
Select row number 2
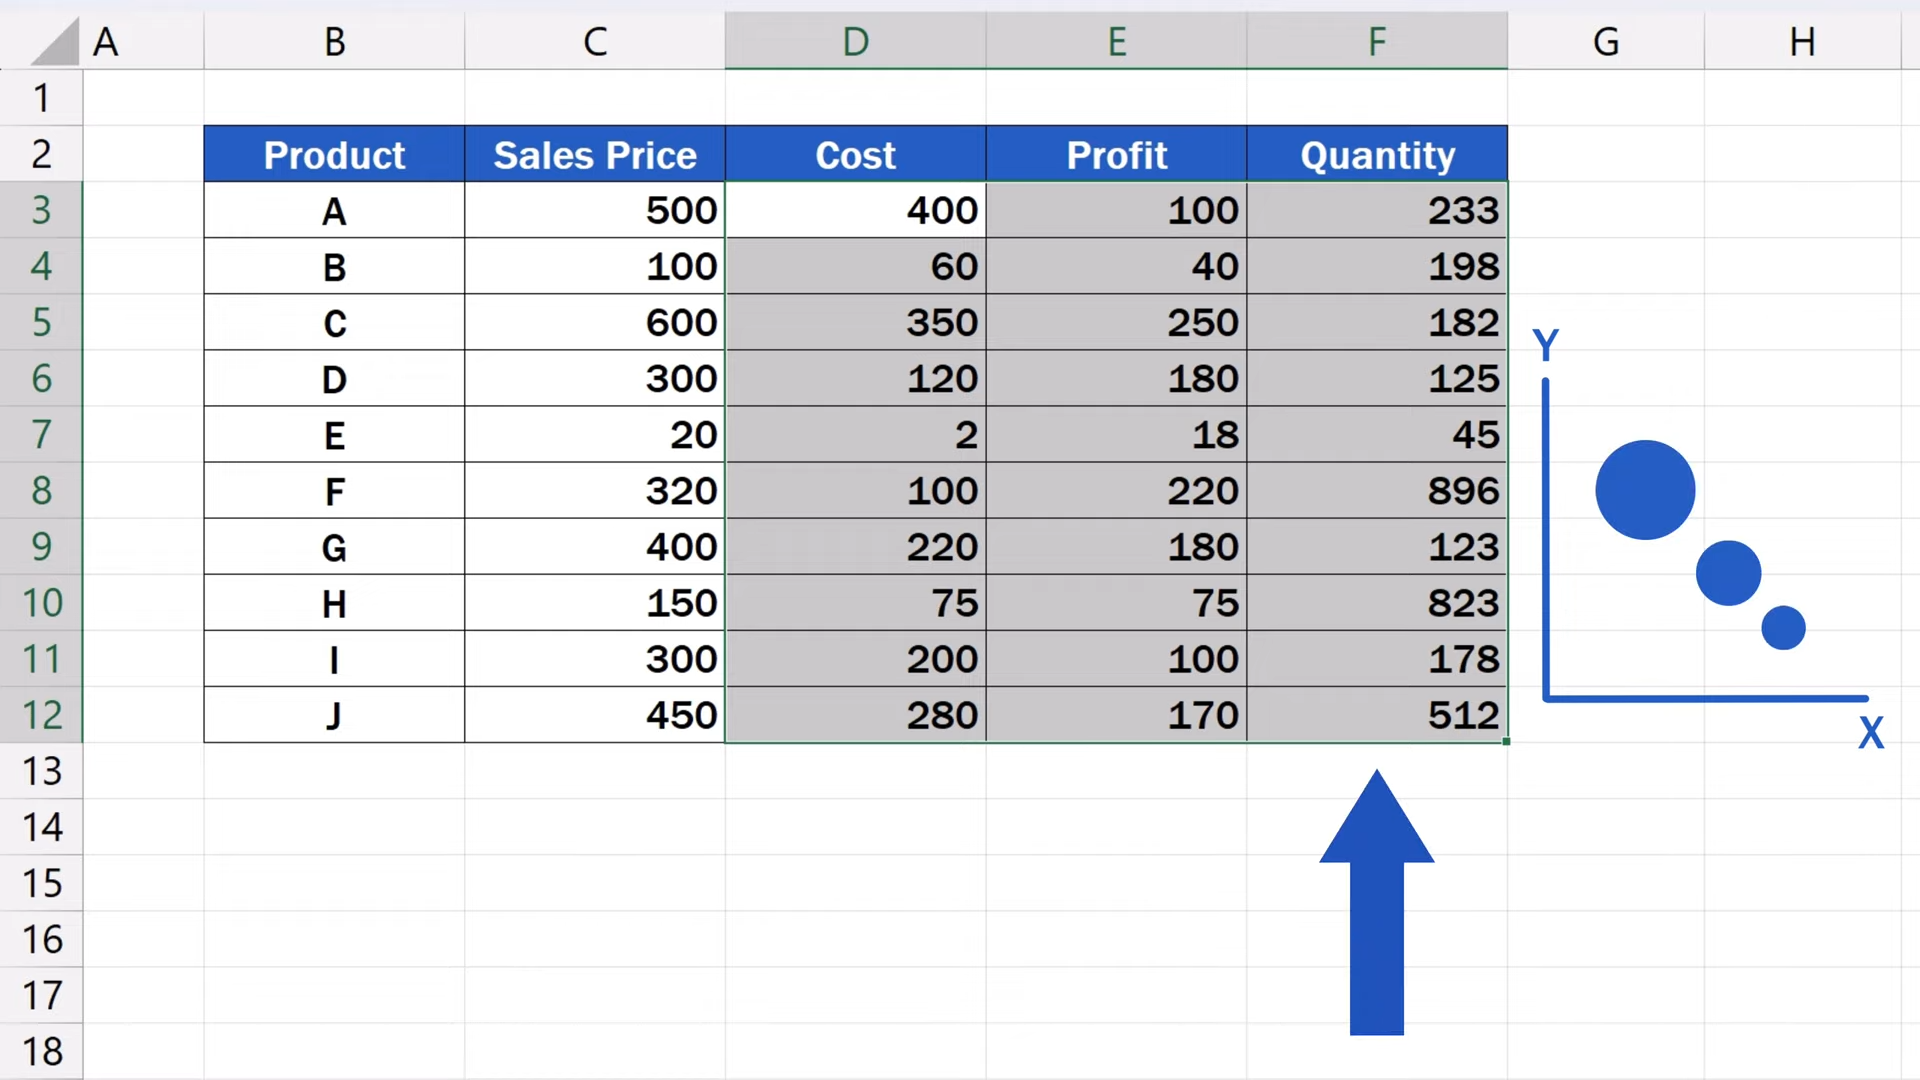(41, 154)
